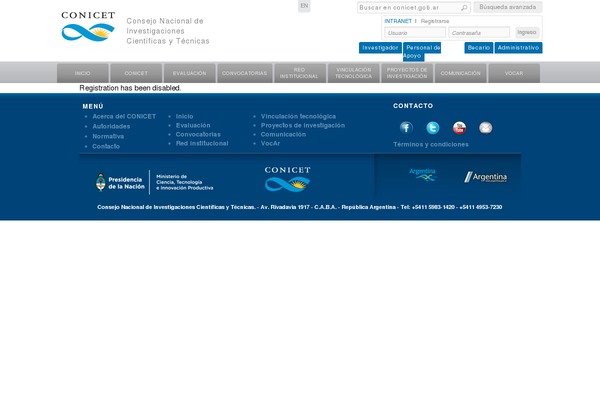Click the Ministerio de Ciencia, Tecnología logo text
The width and height of the screenshot is (600, 400).
tap(184, 182)
